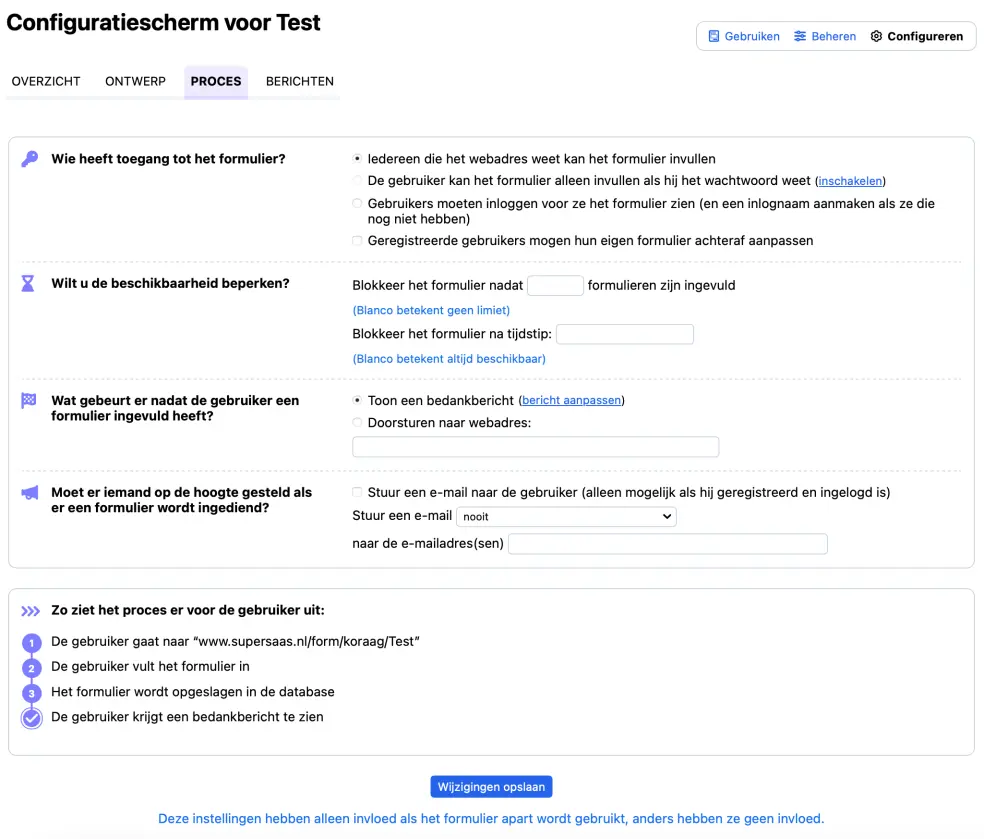Enable 'Geregistreerde gebruikers mogen' checkbox
The image size is (984, 839).
click(358, 241)
